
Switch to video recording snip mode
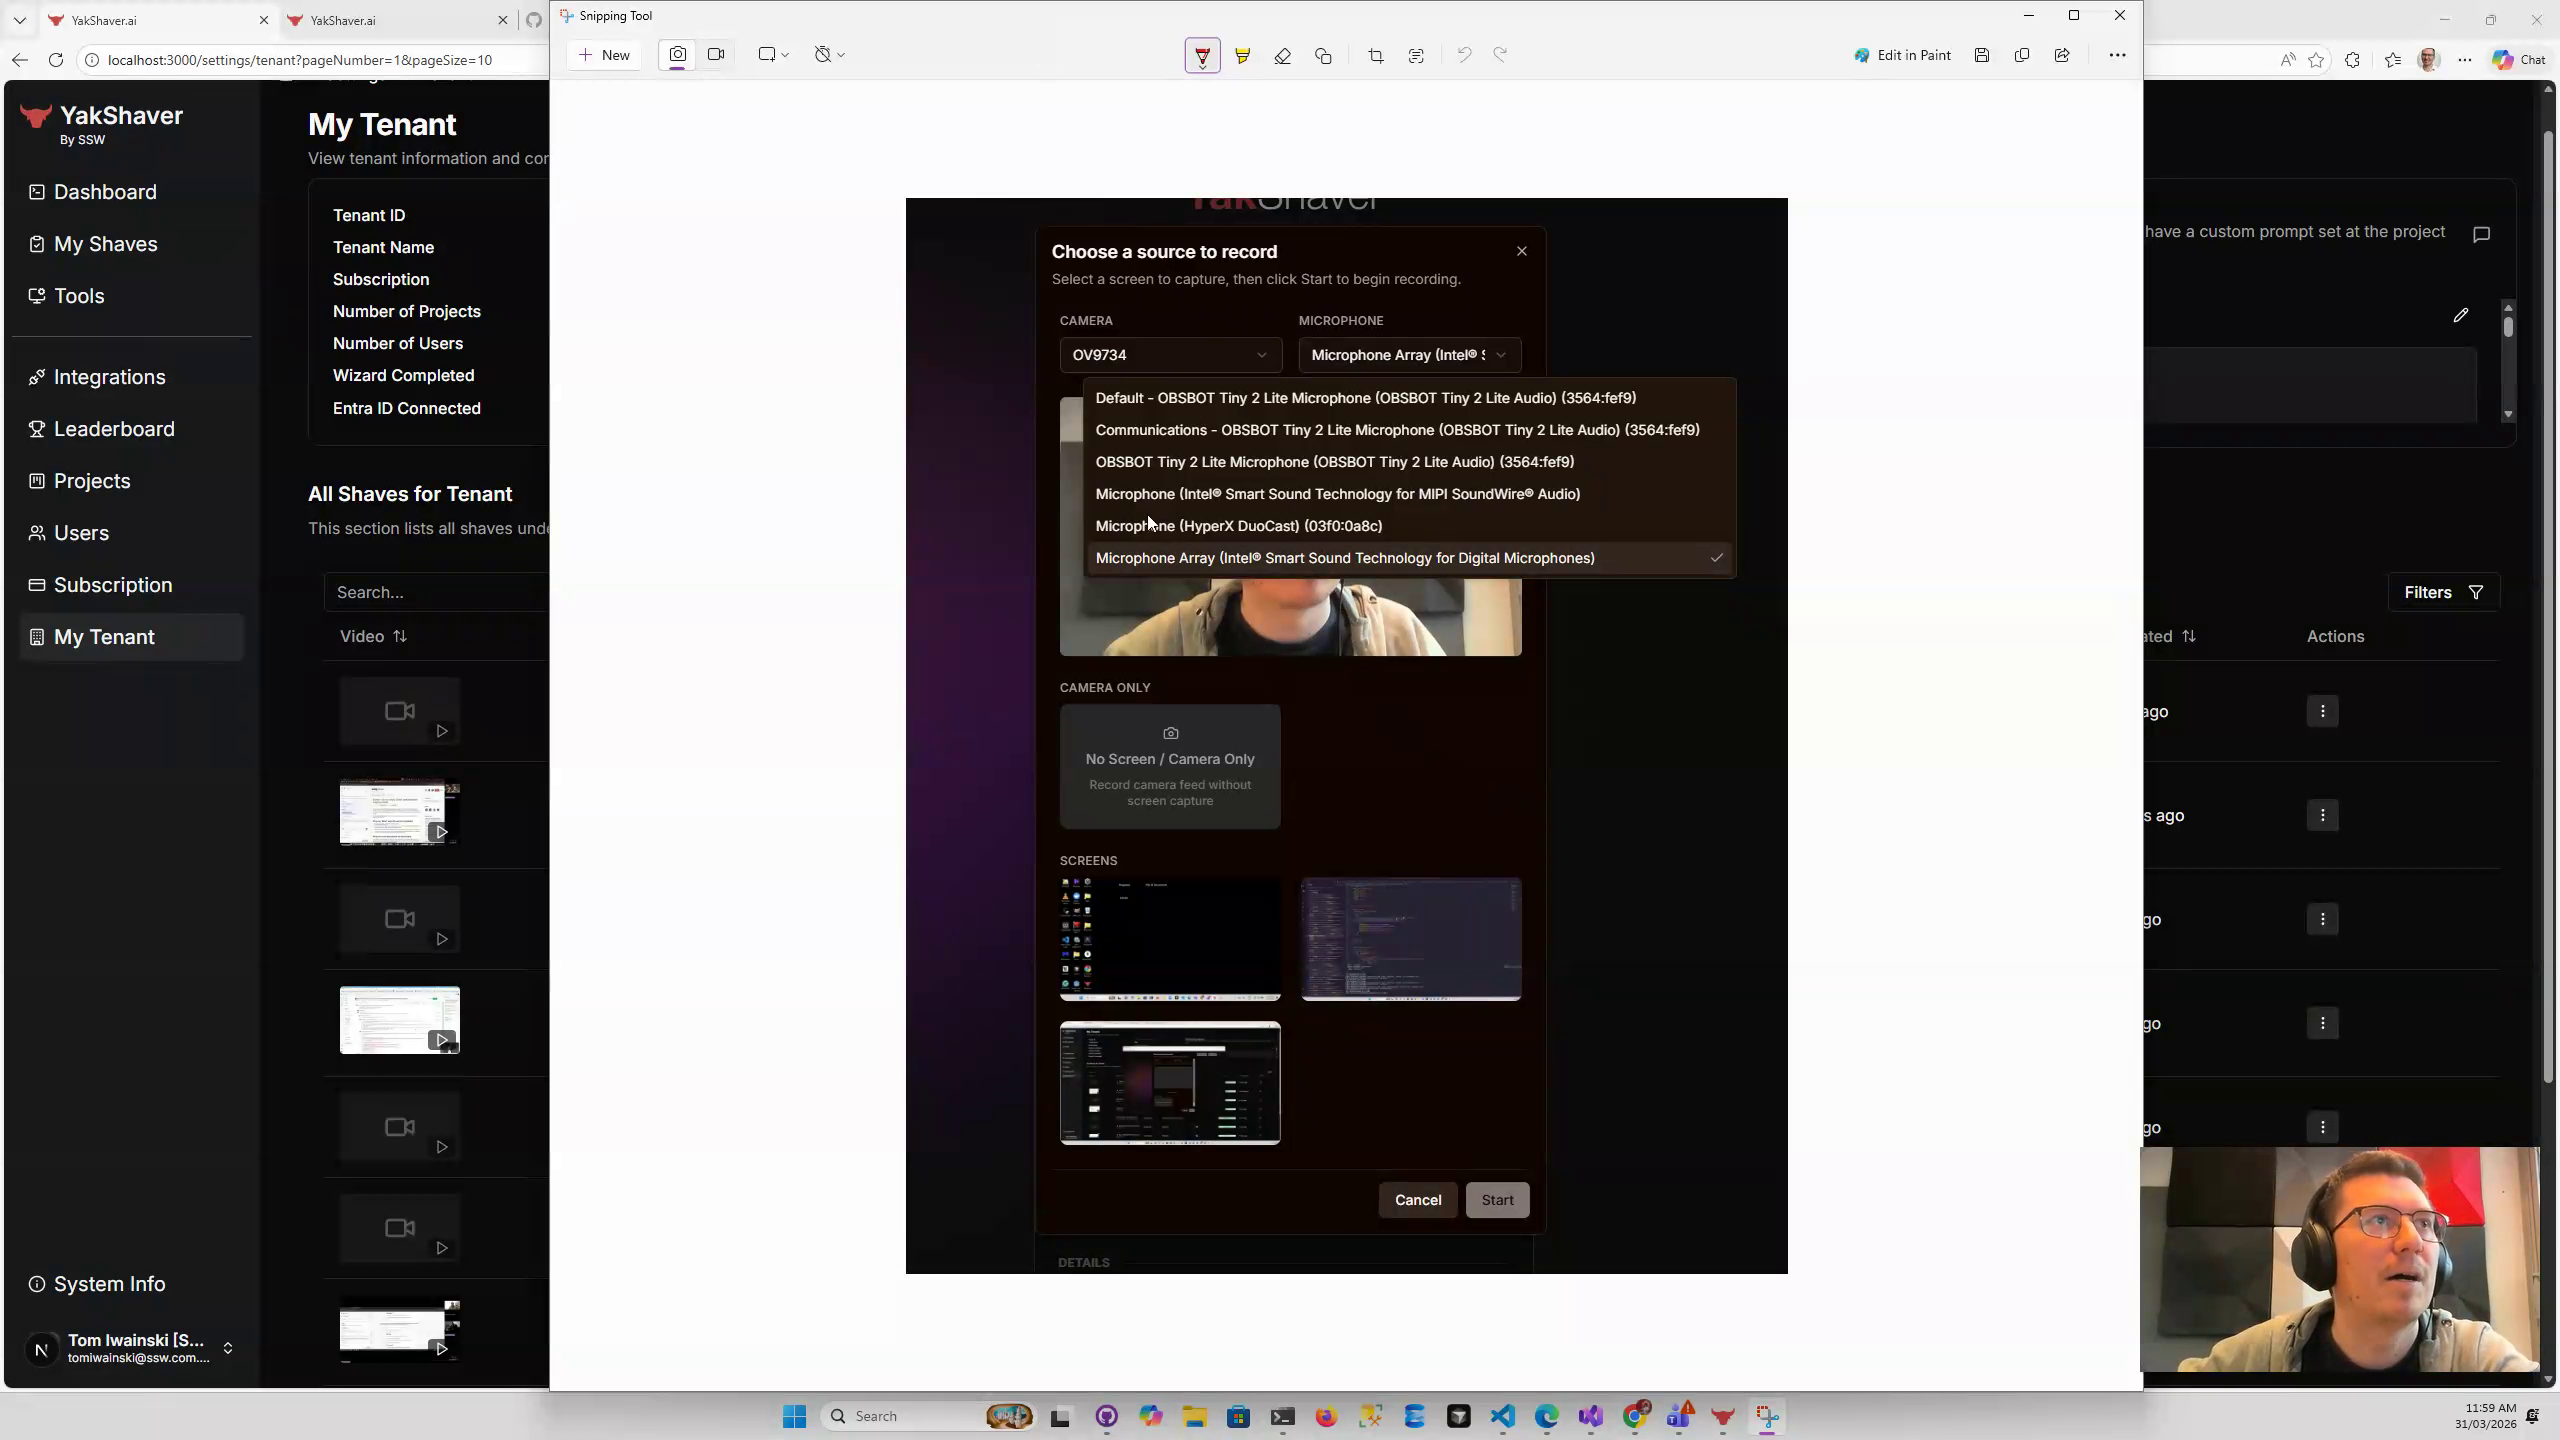(716, 54)
